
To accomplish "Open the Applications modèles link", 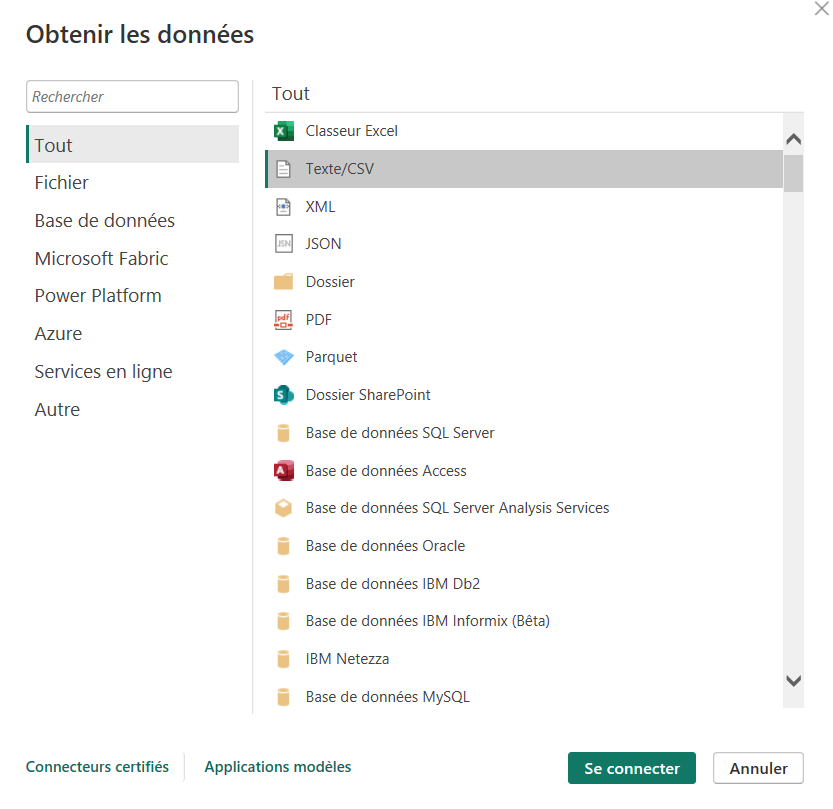I will (278, 767).
